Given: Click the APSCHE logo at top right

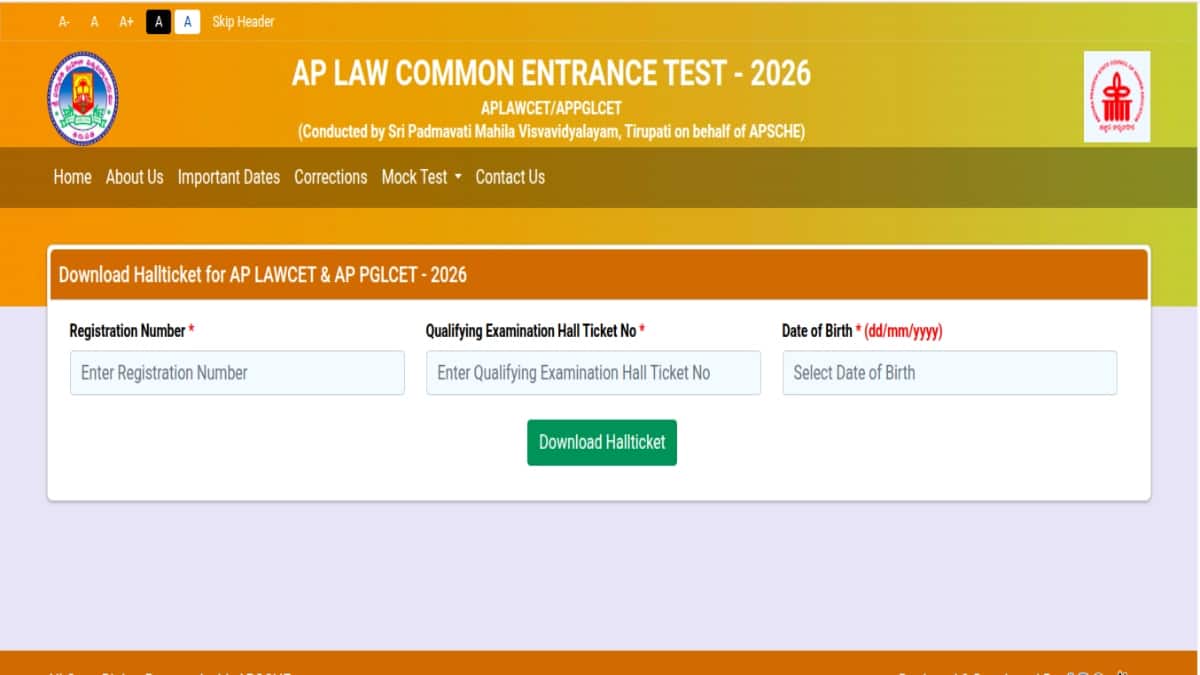Looking at the screenshot, I should [x=1116, y=97].
